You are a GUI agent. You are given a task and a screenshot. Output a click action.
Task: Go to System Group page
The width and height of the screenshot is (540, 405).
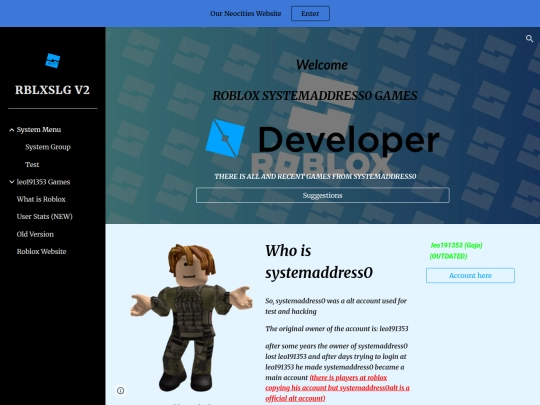(48, 147)
